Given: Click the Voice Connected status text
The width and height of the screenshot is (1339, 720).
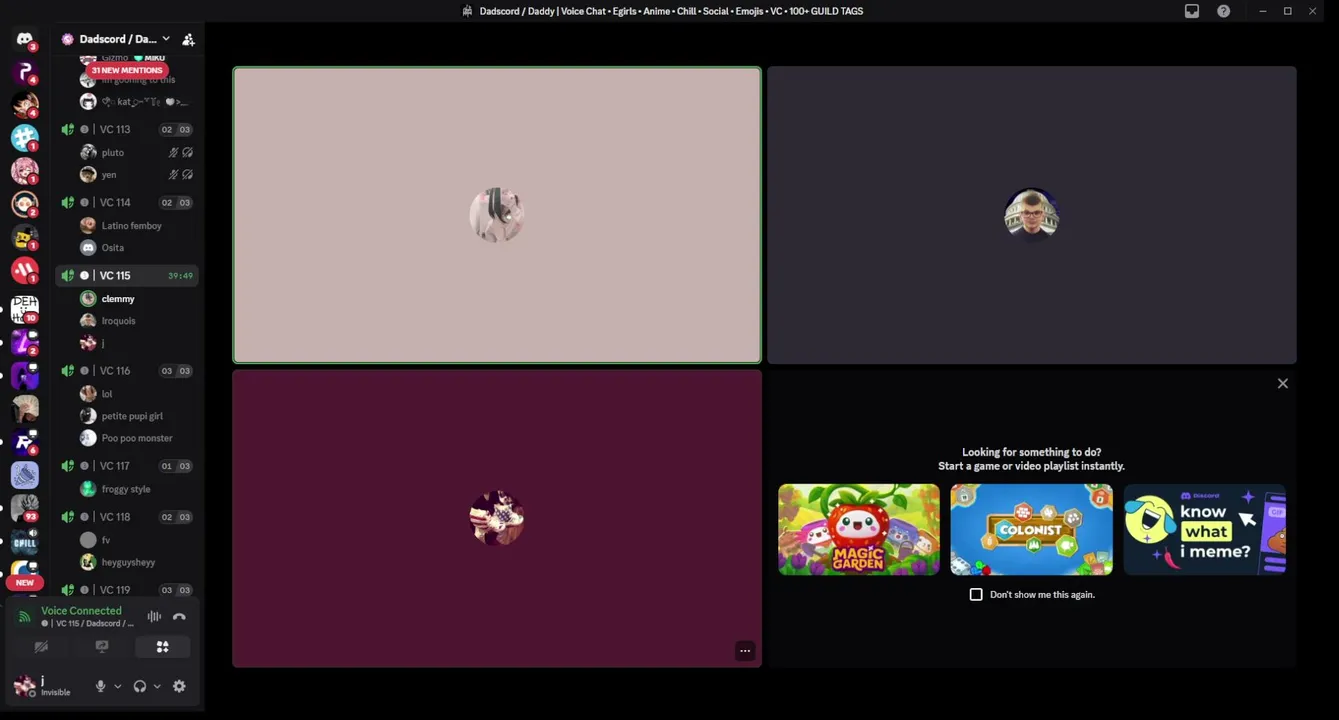Looking at the screenshot, I should click(81, 611).
